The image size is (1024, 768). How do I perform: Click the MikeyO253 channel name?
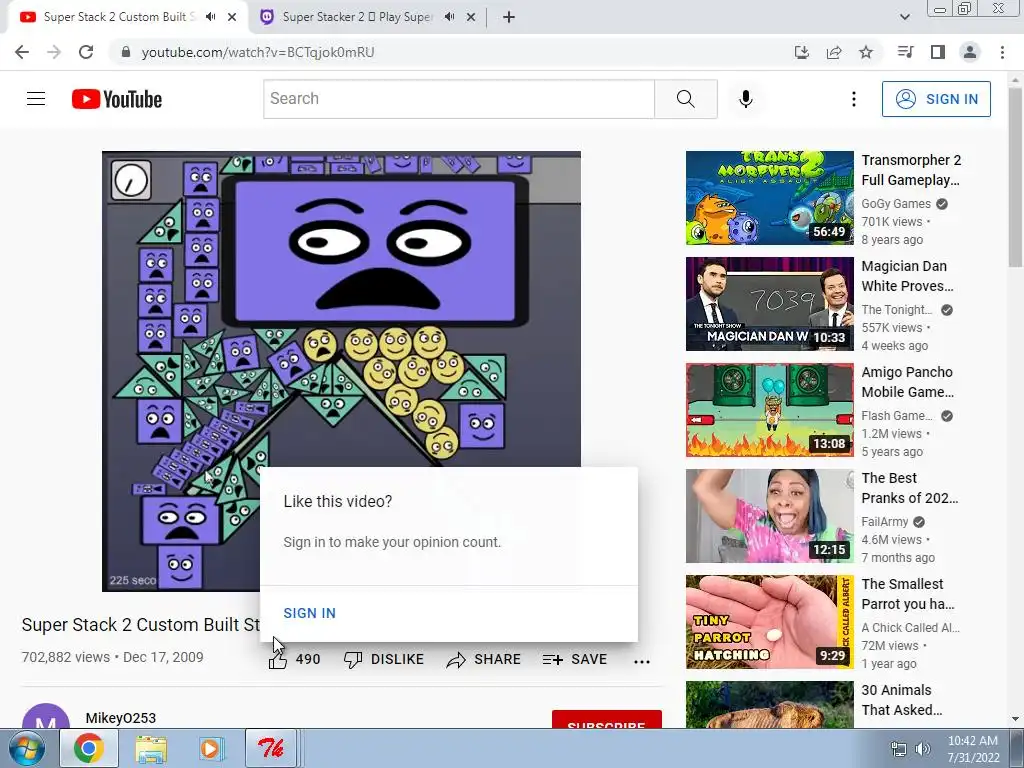click(121, 718)
